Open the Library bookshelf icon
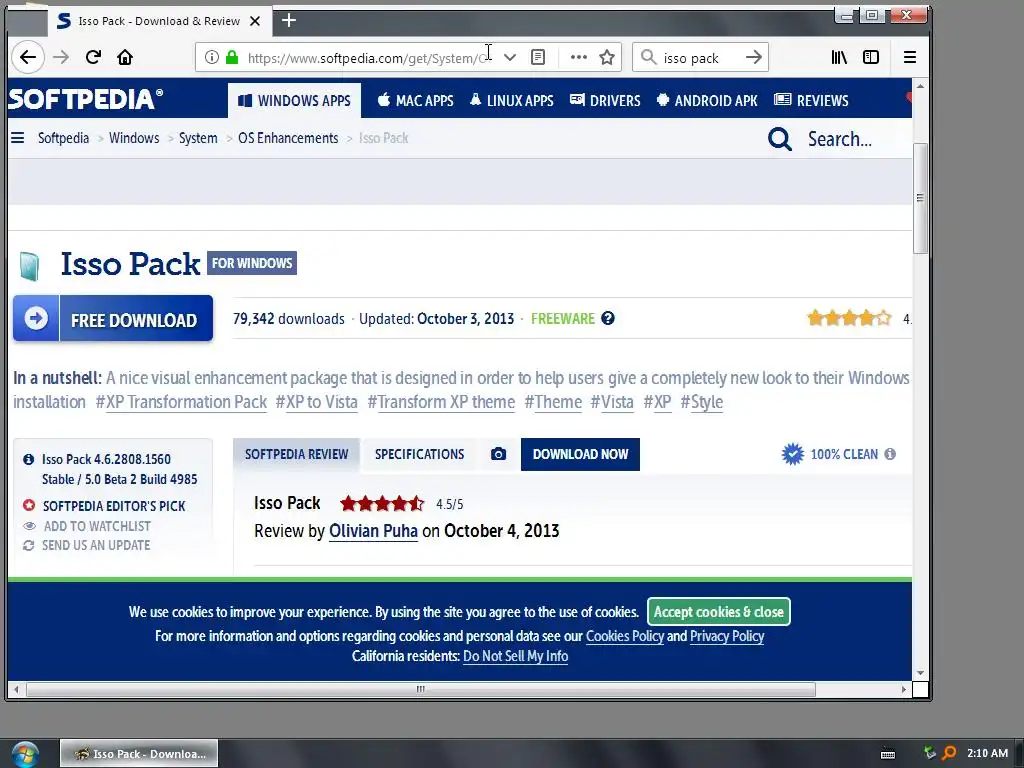Screen dimensions: 1024x768 (839, 57)
